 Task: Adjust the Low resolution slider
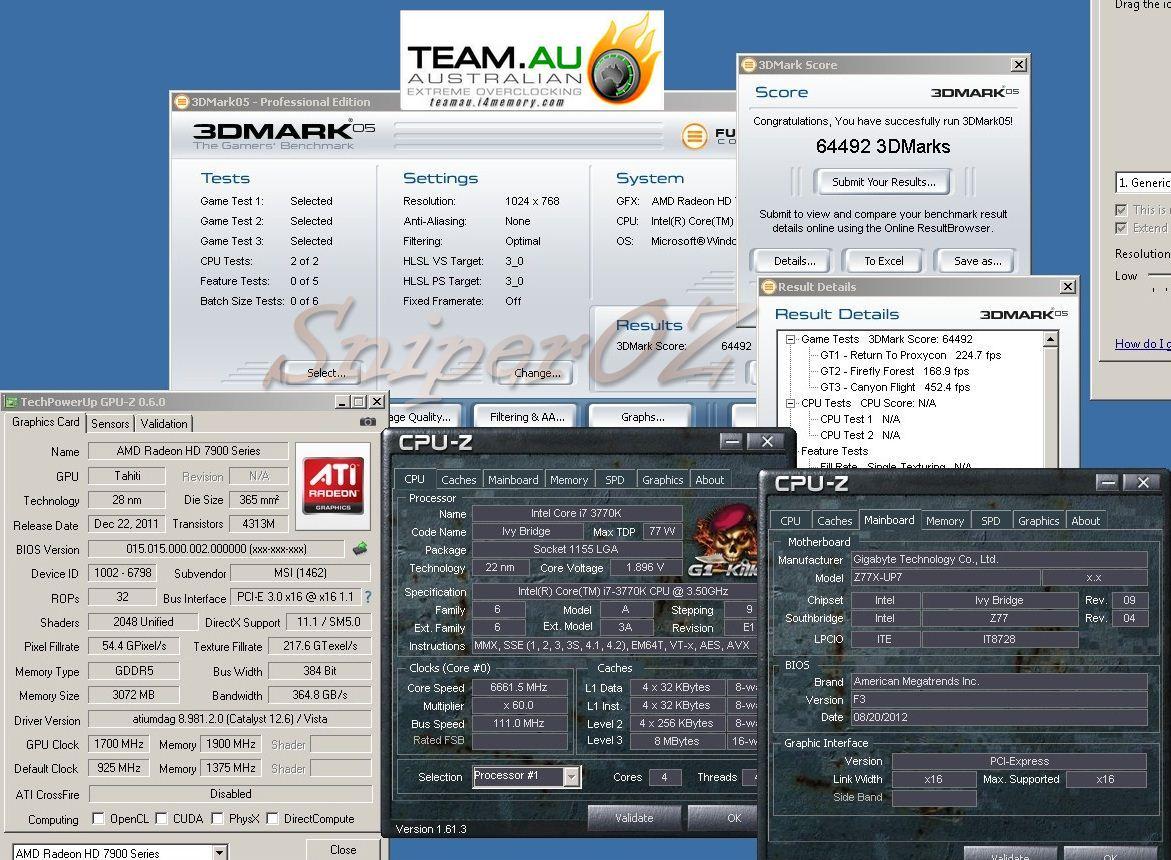pos(1159,276)
